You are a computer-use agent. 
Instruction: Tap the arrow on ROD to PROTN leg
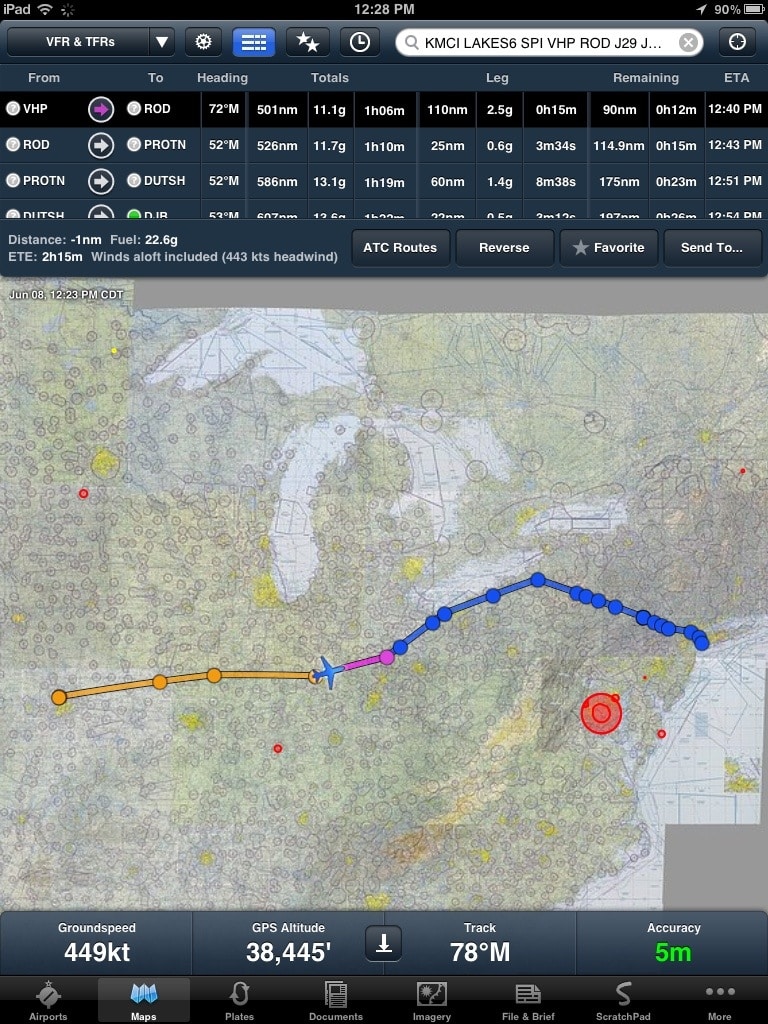coord(101,145)
